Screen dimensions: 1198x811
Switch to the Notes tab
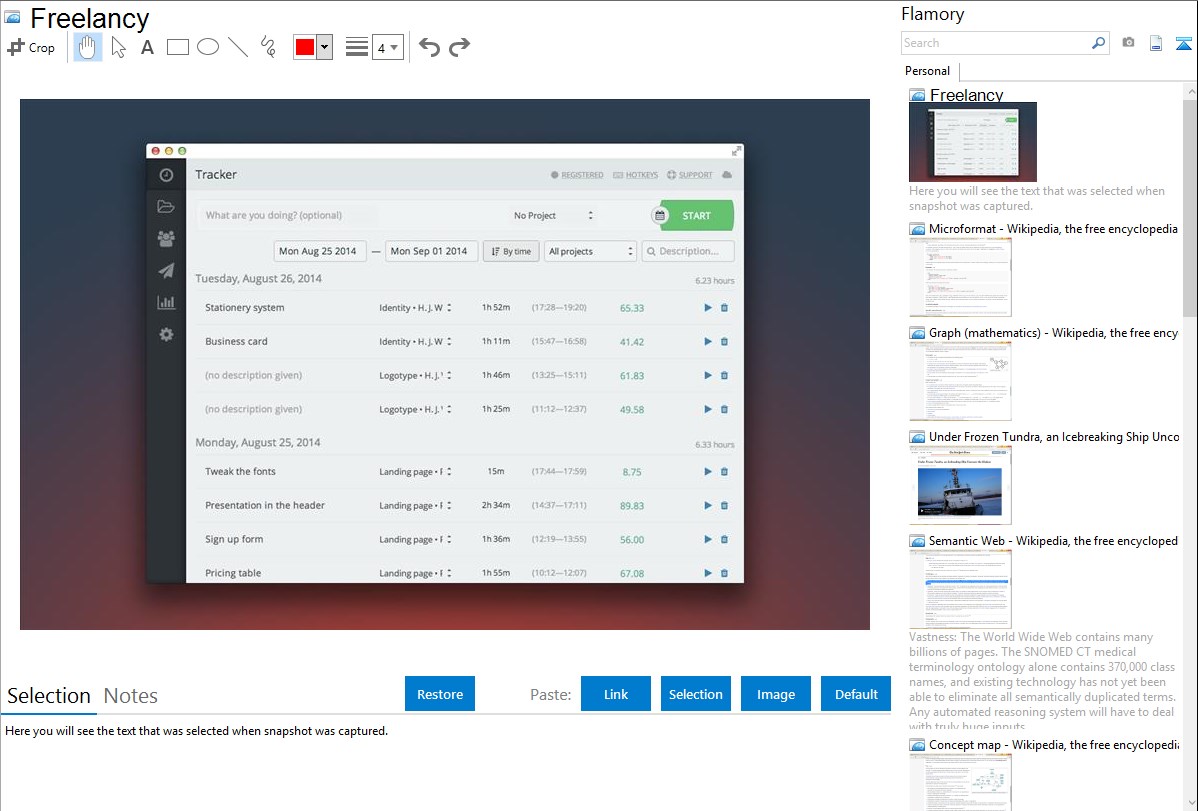coord(131,696)
